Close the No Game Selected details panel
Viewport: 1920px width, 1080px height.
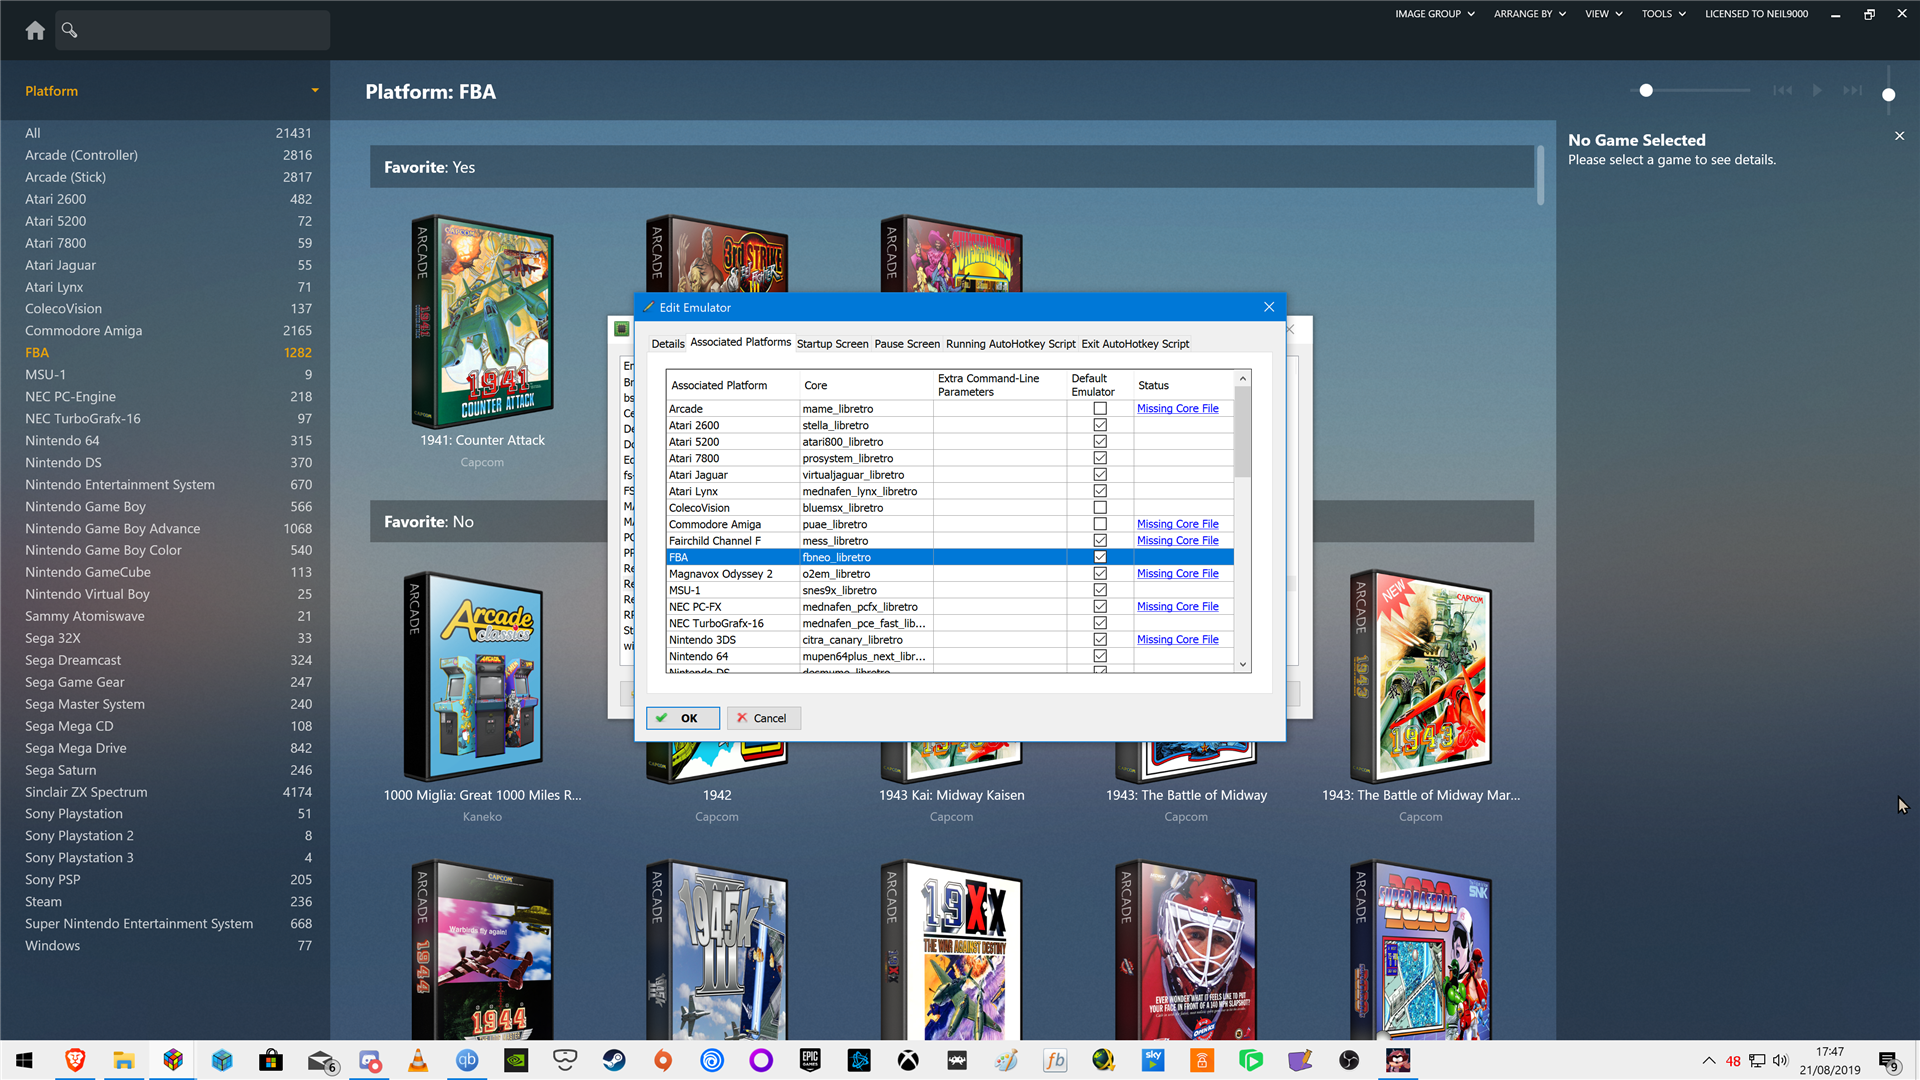tap(1899, 136)
